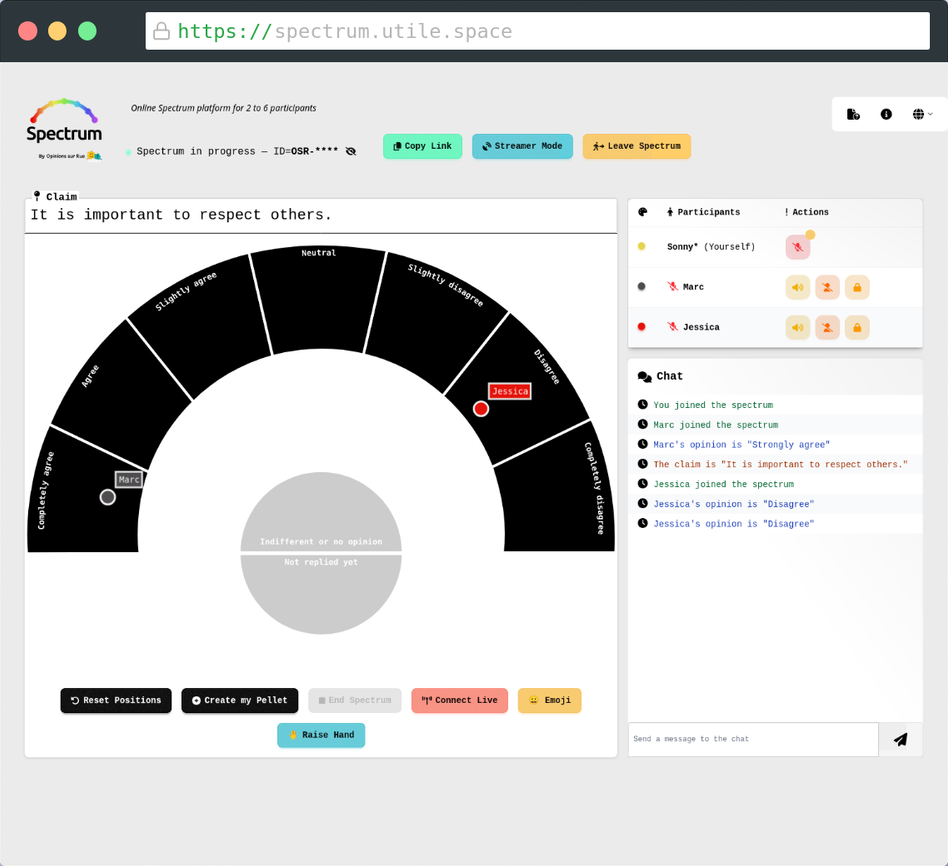Click the gray Marc name tag on spectrum
This screenshot has height=866, width=948.
[129, 480]
